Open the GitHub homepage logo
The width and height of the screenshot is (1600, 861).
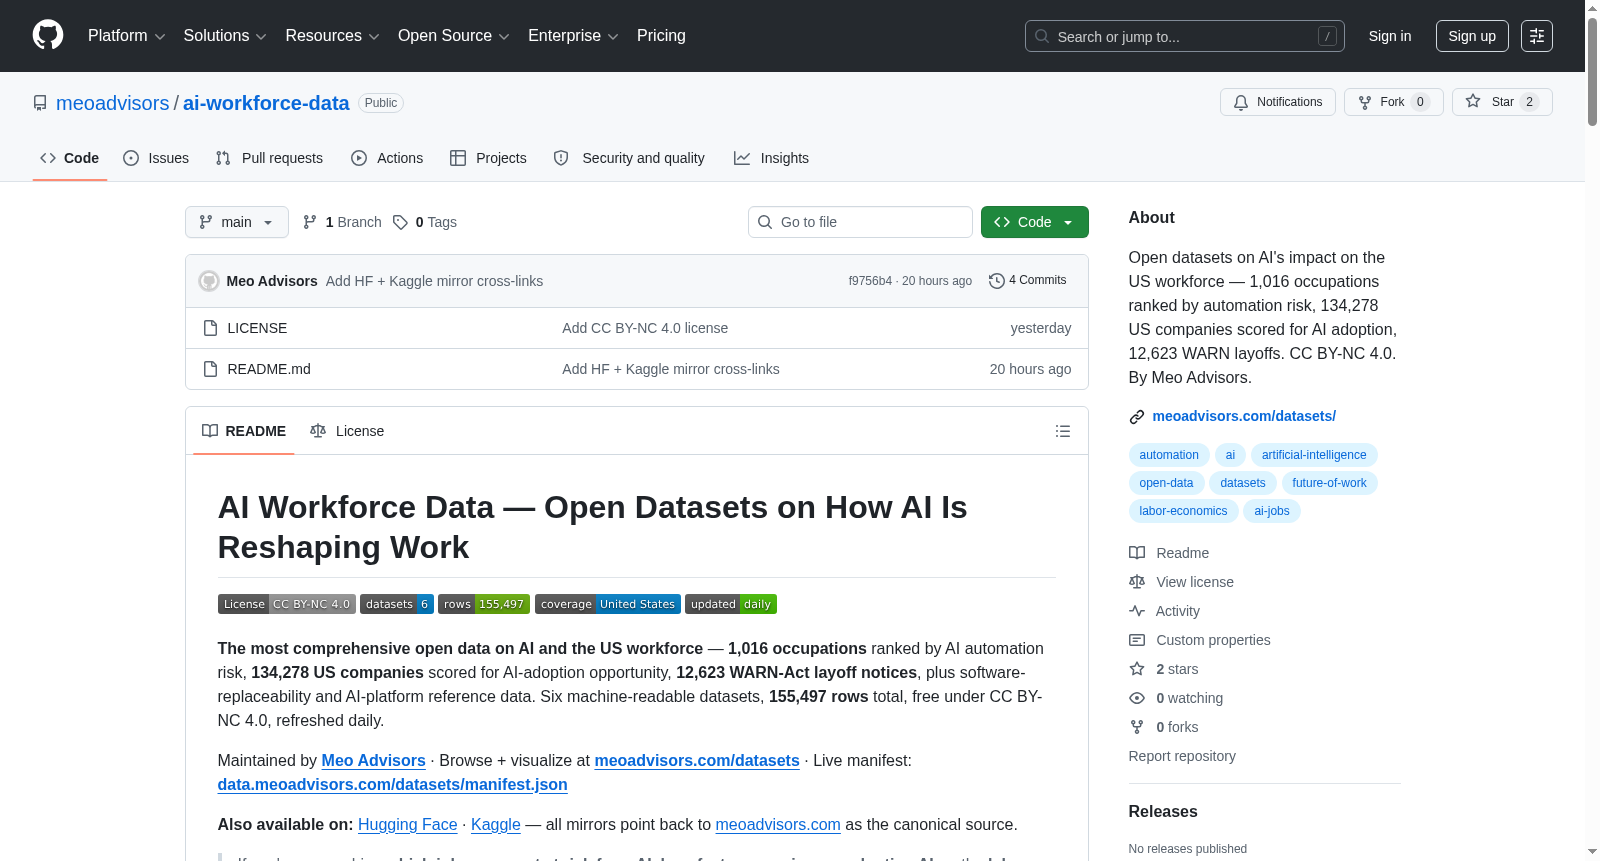point(48,36)
